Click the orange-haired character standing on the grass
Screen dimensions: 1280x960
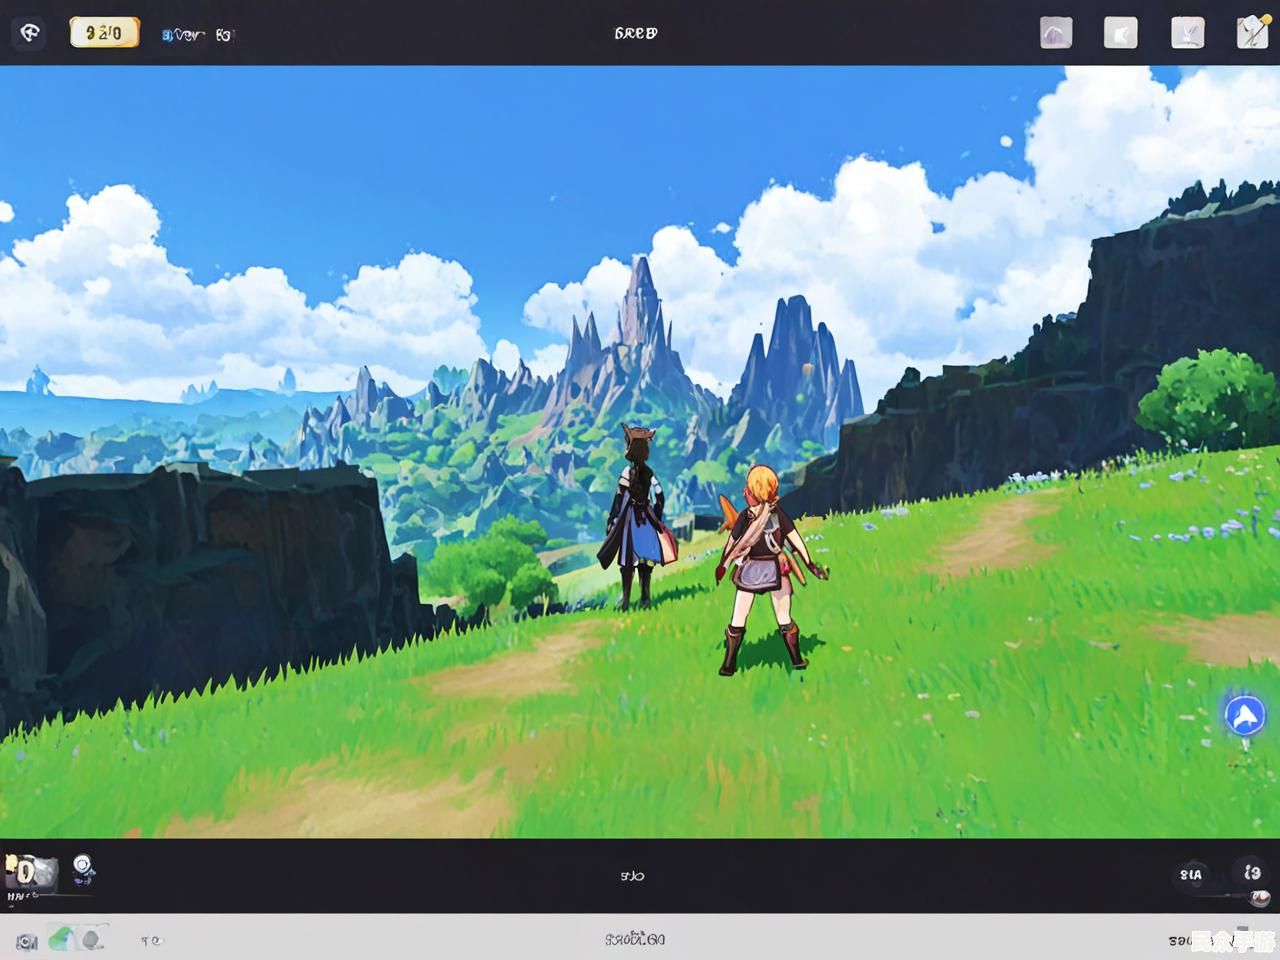tap(770, 568)
